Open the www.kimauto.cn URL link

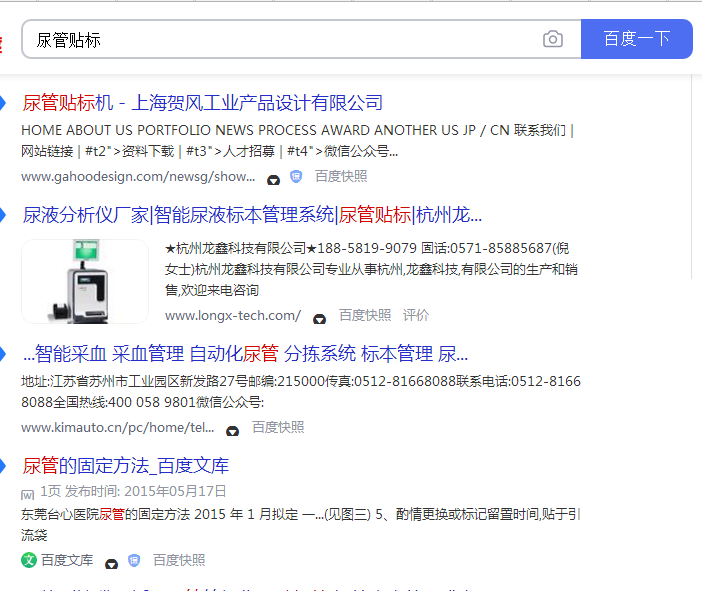pyautogui.click(x=117, y=428)
